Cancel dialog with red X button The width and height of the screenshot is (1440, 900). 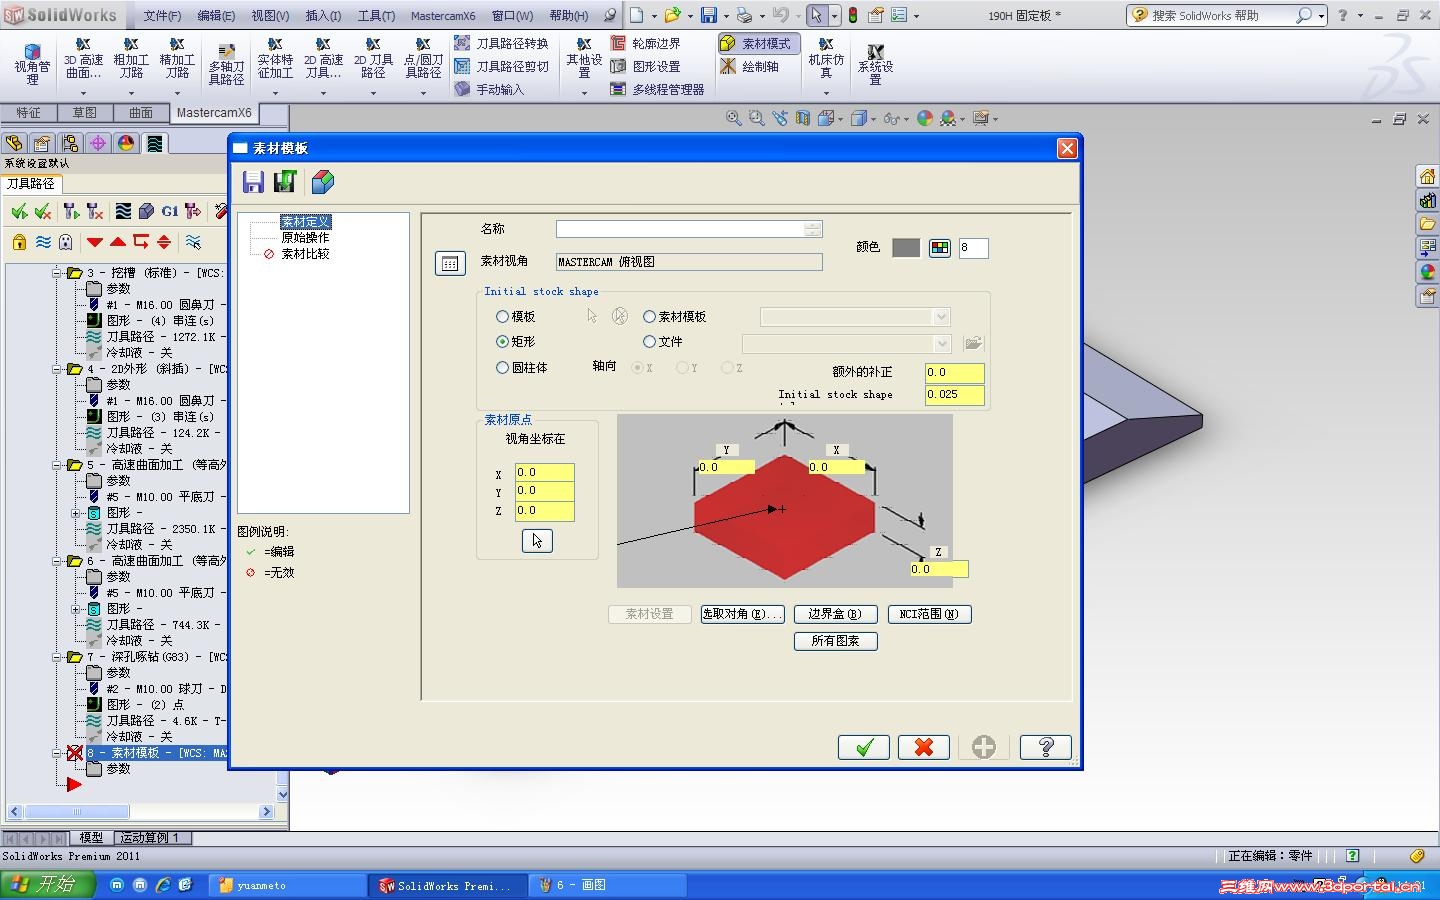[924, 747]
